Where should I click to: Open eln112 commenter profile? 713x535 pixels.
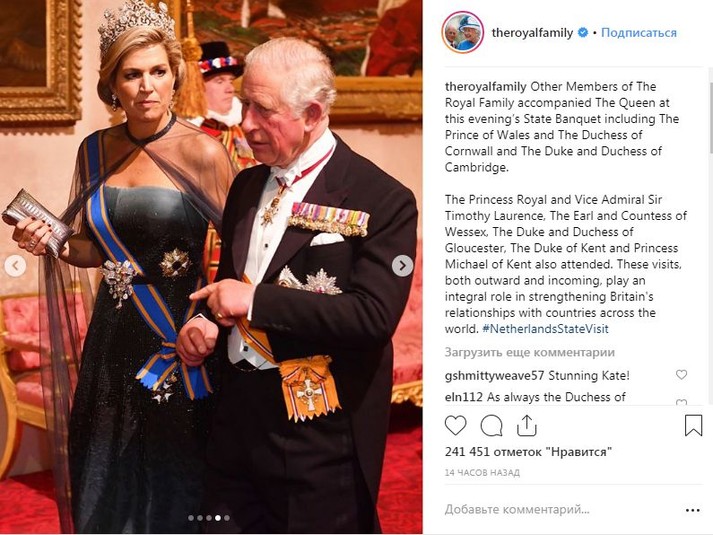(x=463, y=397)
